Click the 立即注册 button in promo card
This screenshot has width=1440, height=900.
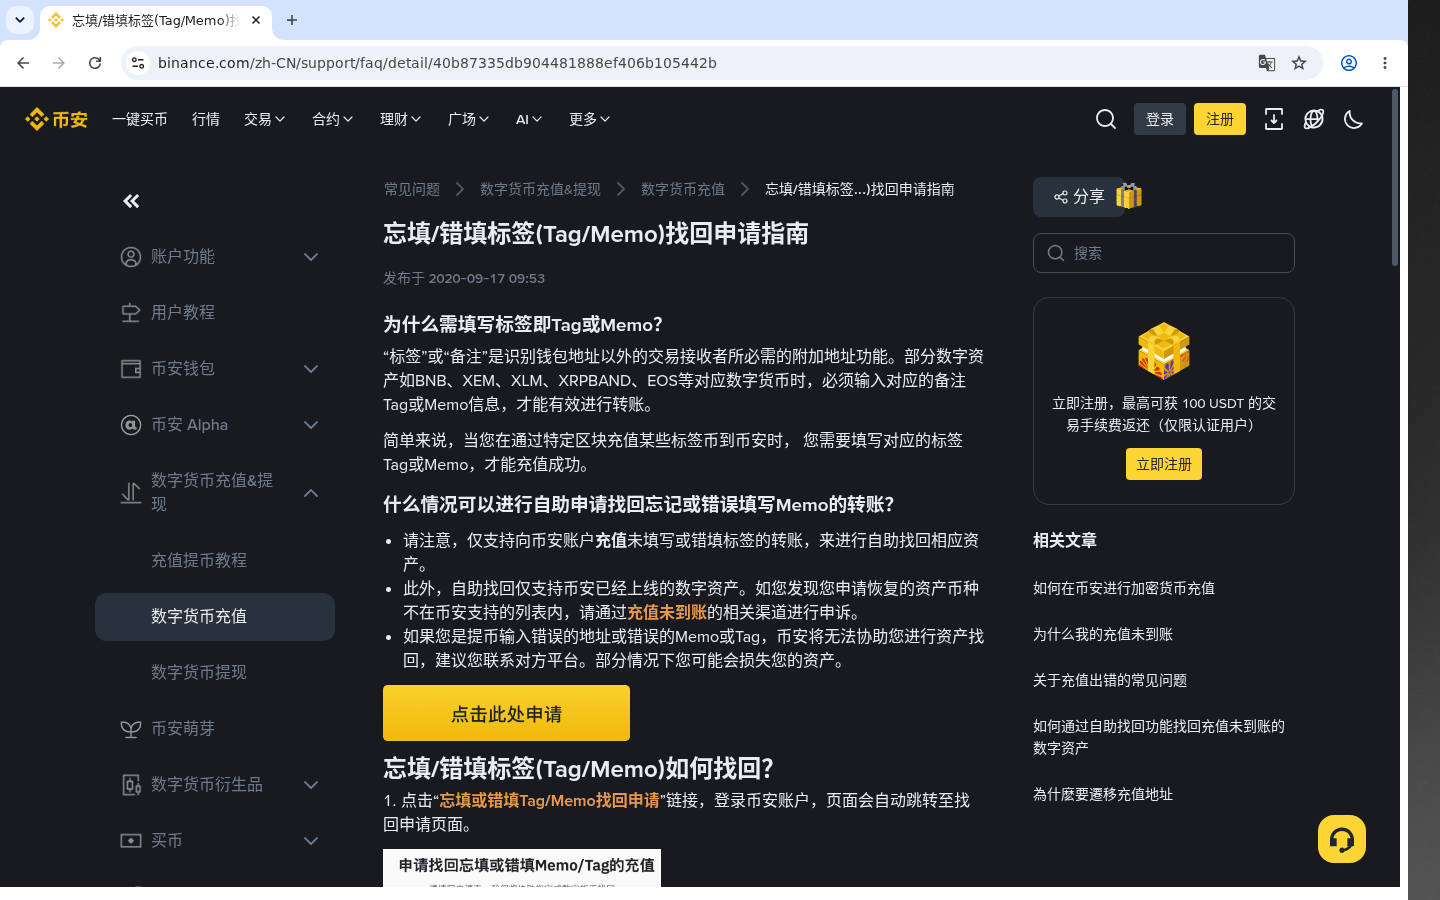1164,464
